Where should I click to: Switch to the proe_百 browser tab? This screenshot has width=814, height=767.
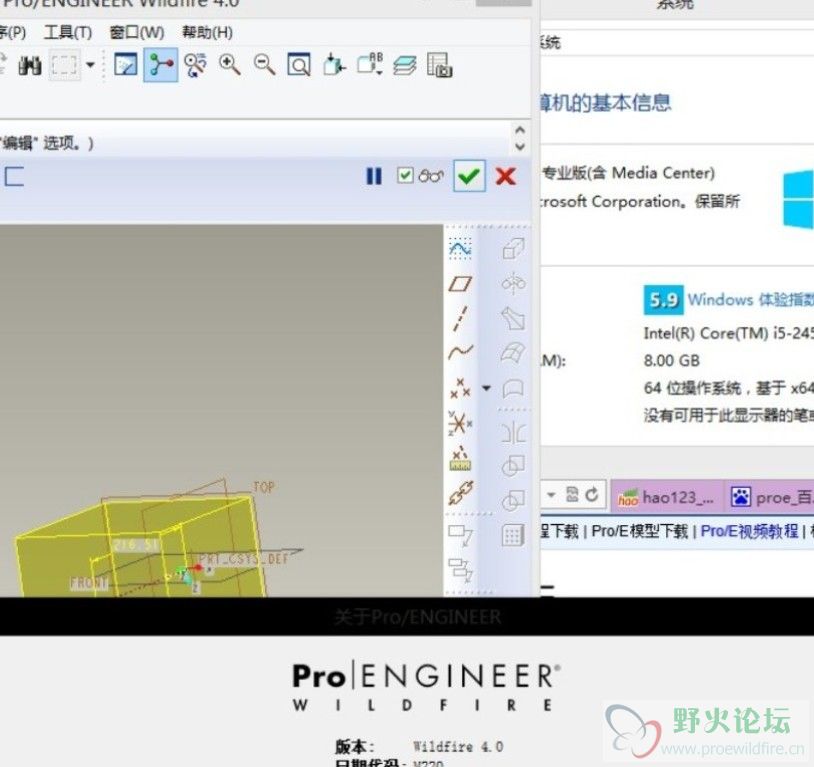click(x=769, y=497)
